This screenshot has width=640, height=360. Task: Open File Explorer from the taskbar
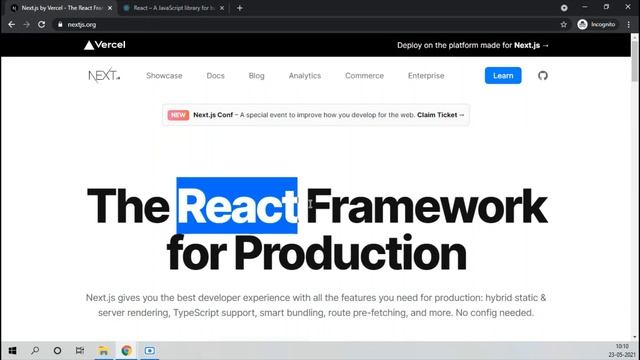(x=104, y=350)
